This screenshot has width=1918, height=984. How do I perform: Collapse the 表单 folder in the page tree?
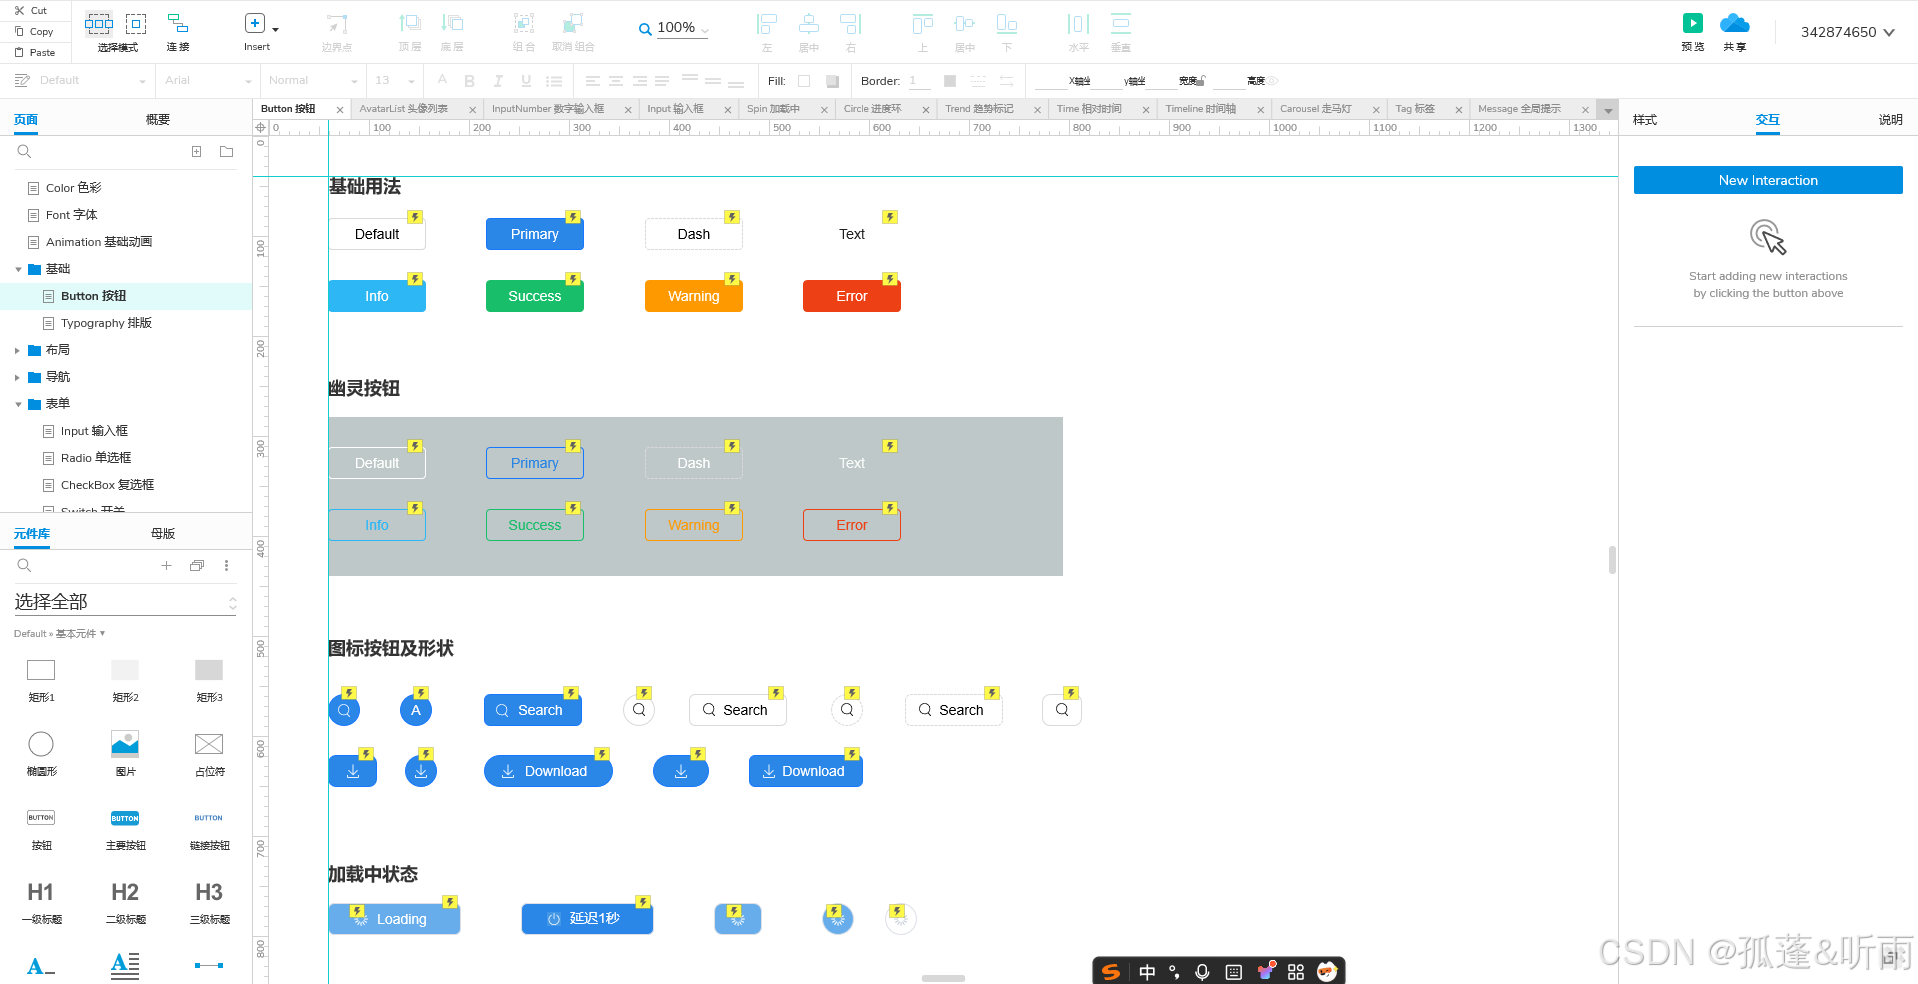pyautogui.click(x=18, y=405)
